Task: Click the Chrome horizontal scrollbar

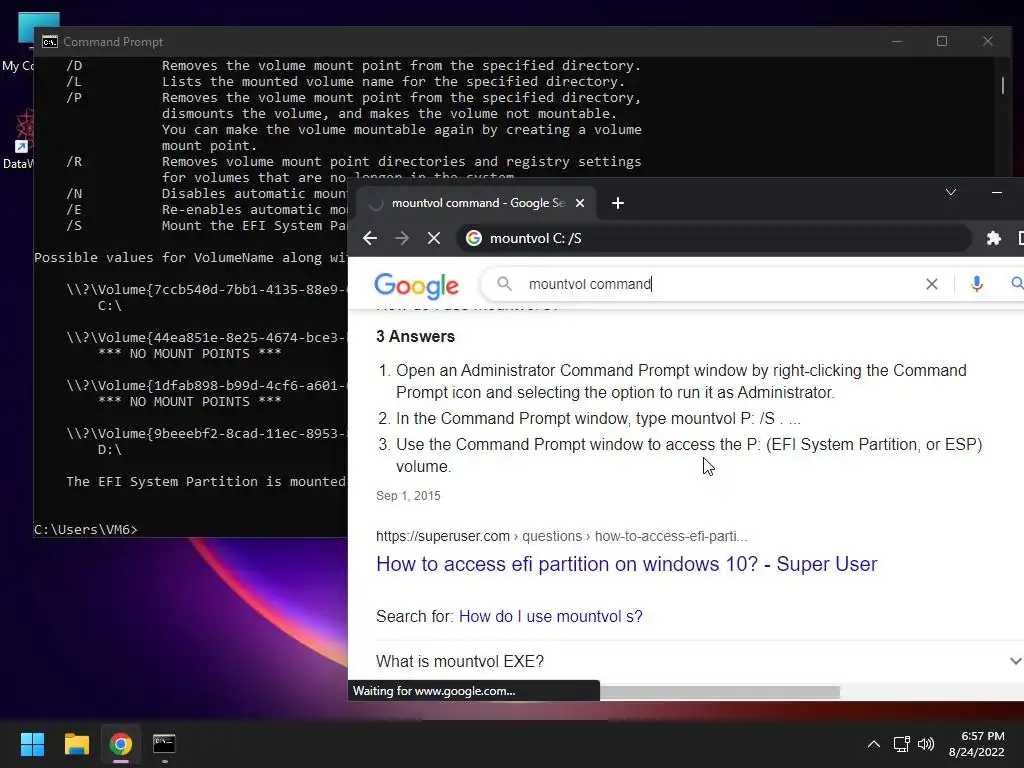Action: click(720, 692)
